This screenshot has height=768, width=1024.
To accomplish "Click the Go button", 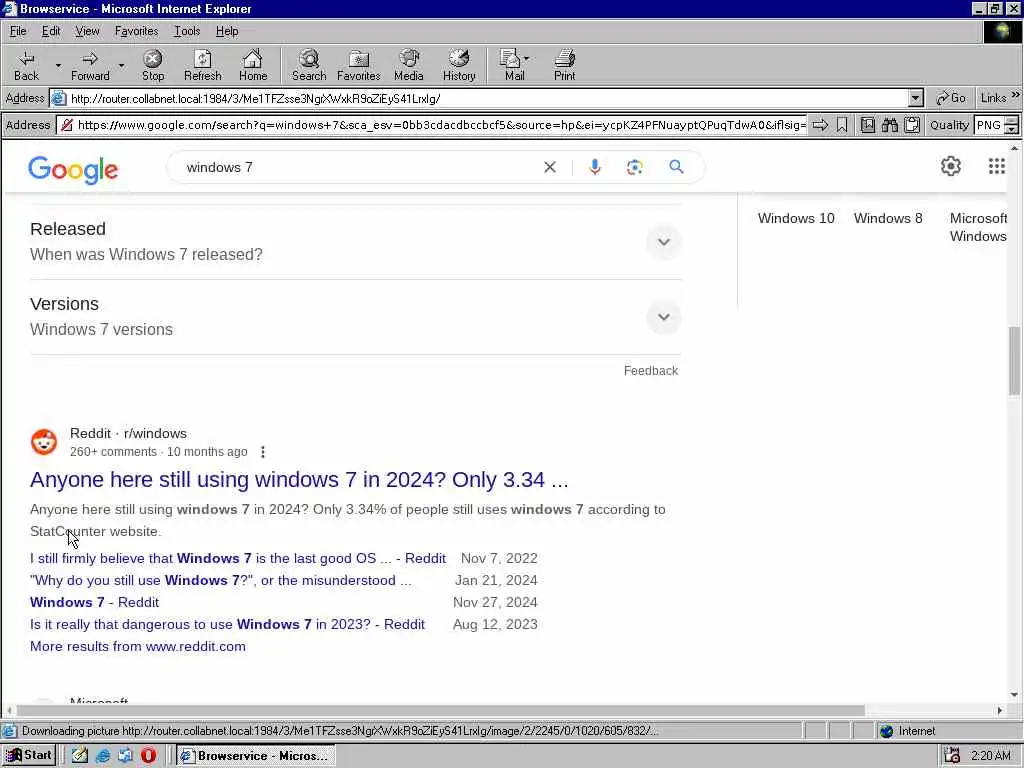I will click(951, 98).
